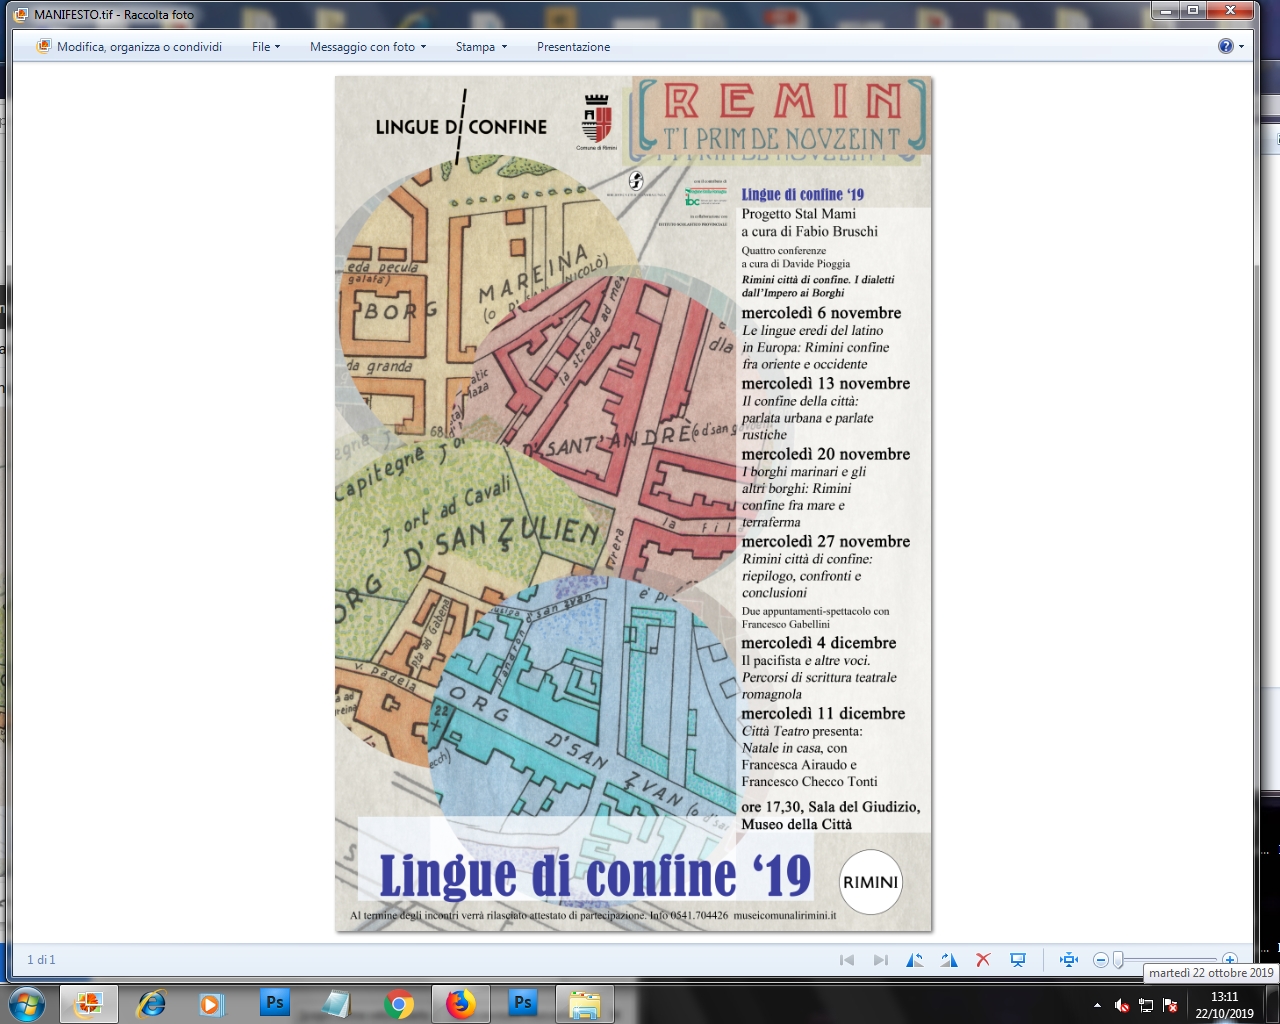Screen dimensions: 1280x1024
Task: Open Action Center flag icon
Action: (1170, 1005)
